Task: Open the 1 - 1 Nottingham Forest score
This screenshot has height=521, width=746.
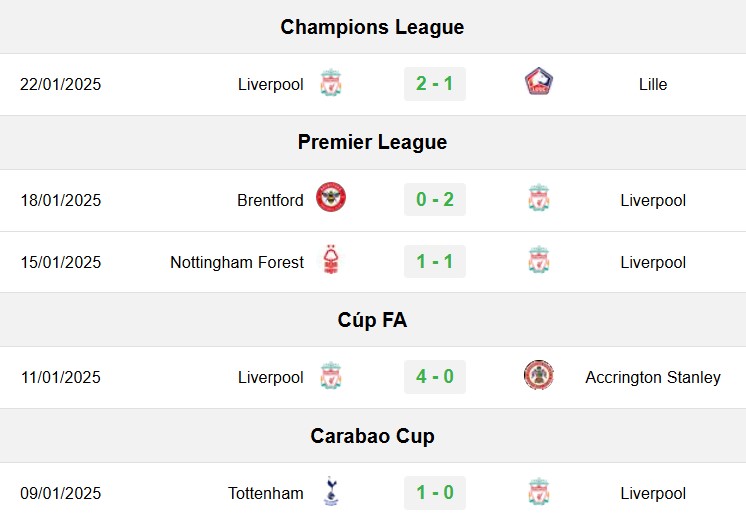Action: 435,261
